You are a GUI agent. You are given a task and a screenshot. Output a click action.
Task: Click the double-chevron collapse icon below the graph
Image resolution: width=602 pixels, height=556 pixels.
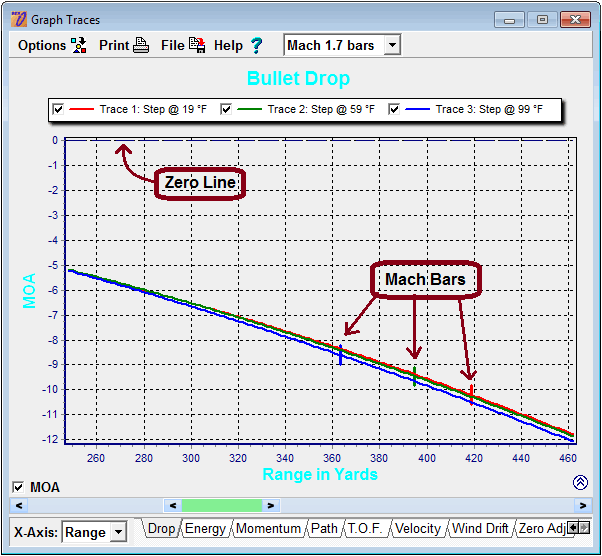click(580, 482)
